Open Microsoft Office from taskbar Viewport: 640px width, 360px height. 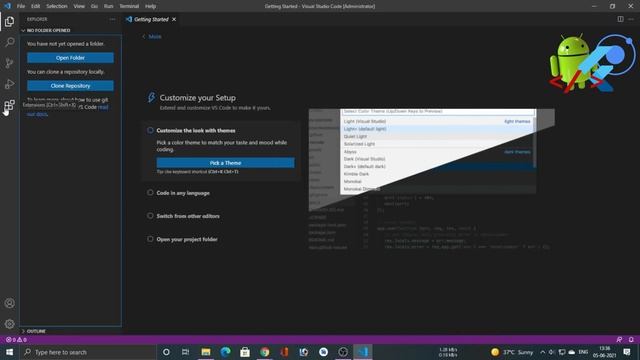pyautogui.click(x=284, y=352)
